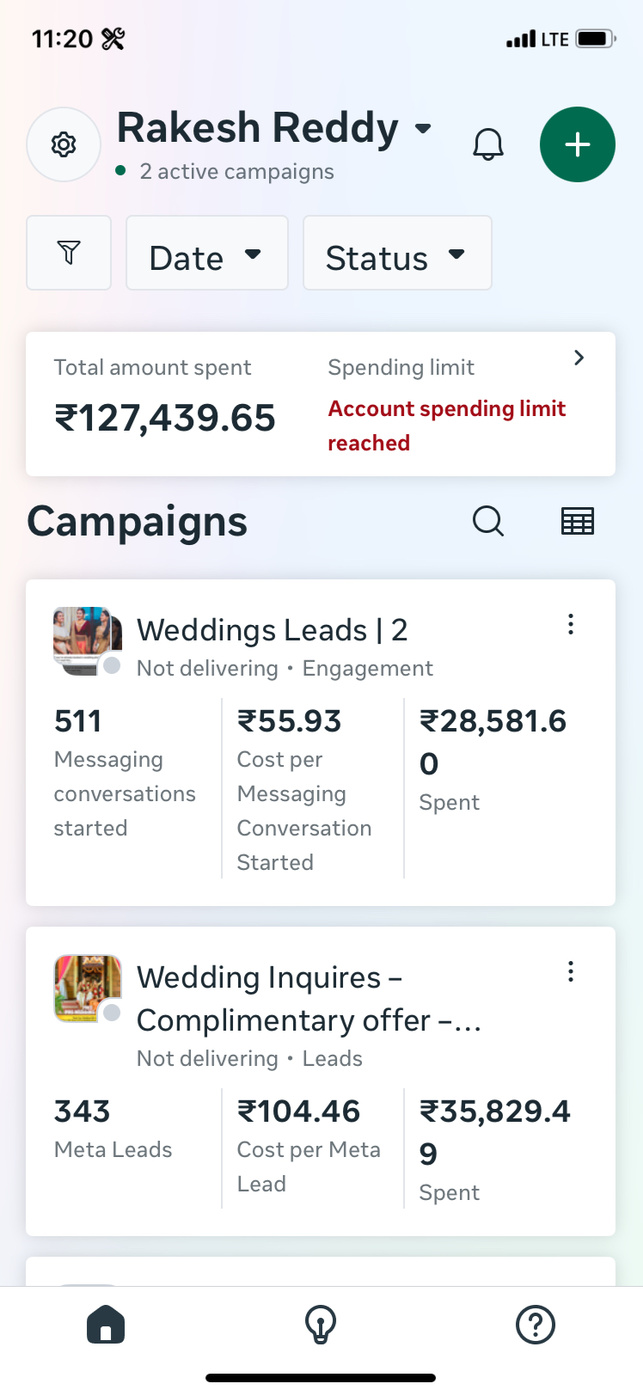Expand spending limit details chevron
This screenshot has width=643, height=1396.
click(579, 358)
